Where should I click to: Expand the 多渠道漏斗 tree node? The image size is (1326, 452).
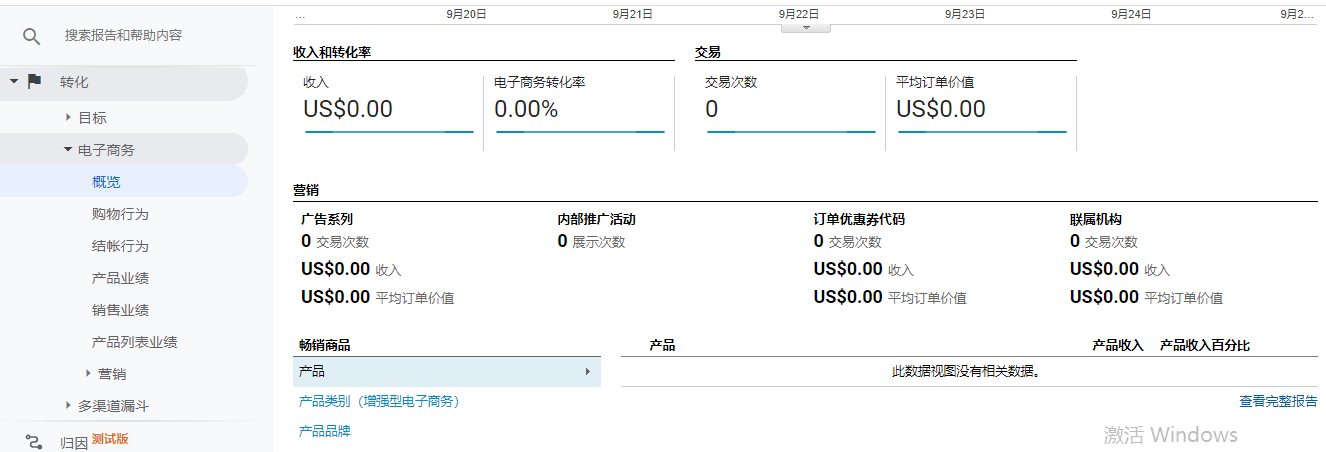pos(68,405)
